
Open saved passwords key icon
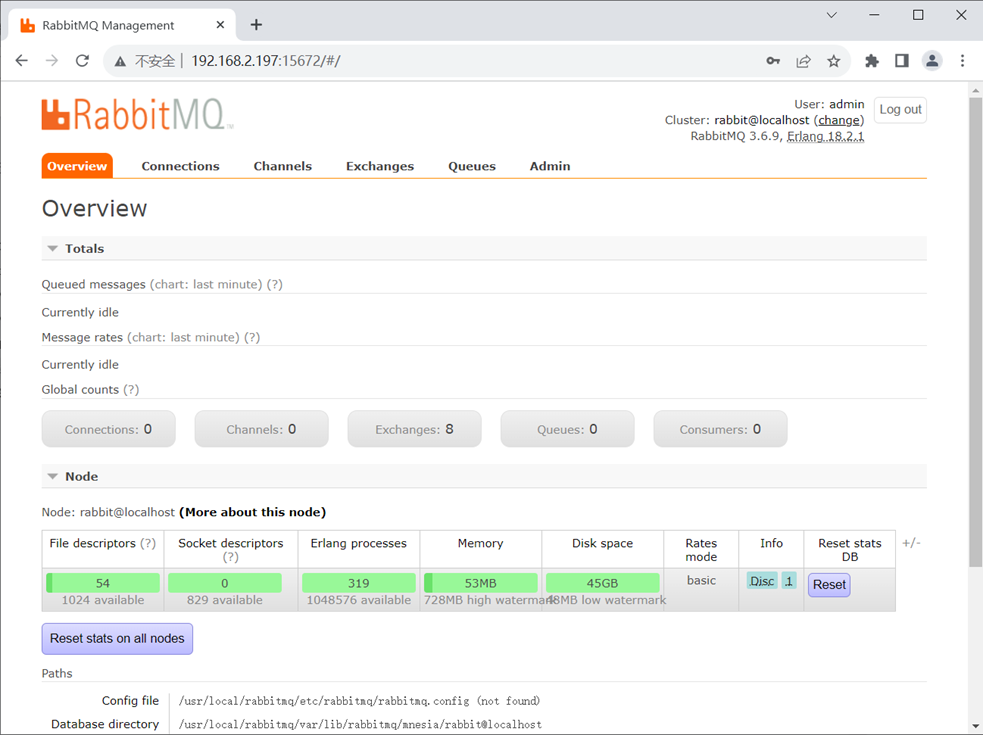(x=773, y=61)
